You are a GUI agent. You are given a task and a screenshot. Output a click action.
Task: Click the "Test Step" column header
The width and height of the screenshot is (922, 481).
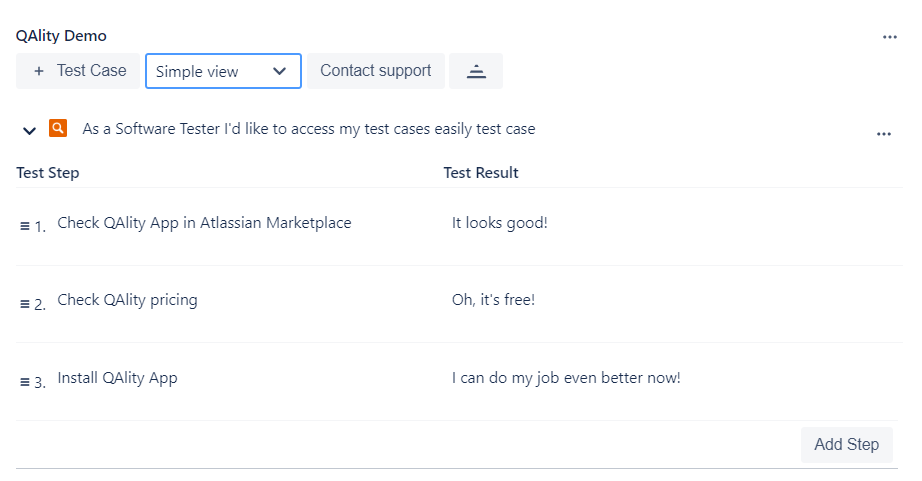(x=48, y=173)
